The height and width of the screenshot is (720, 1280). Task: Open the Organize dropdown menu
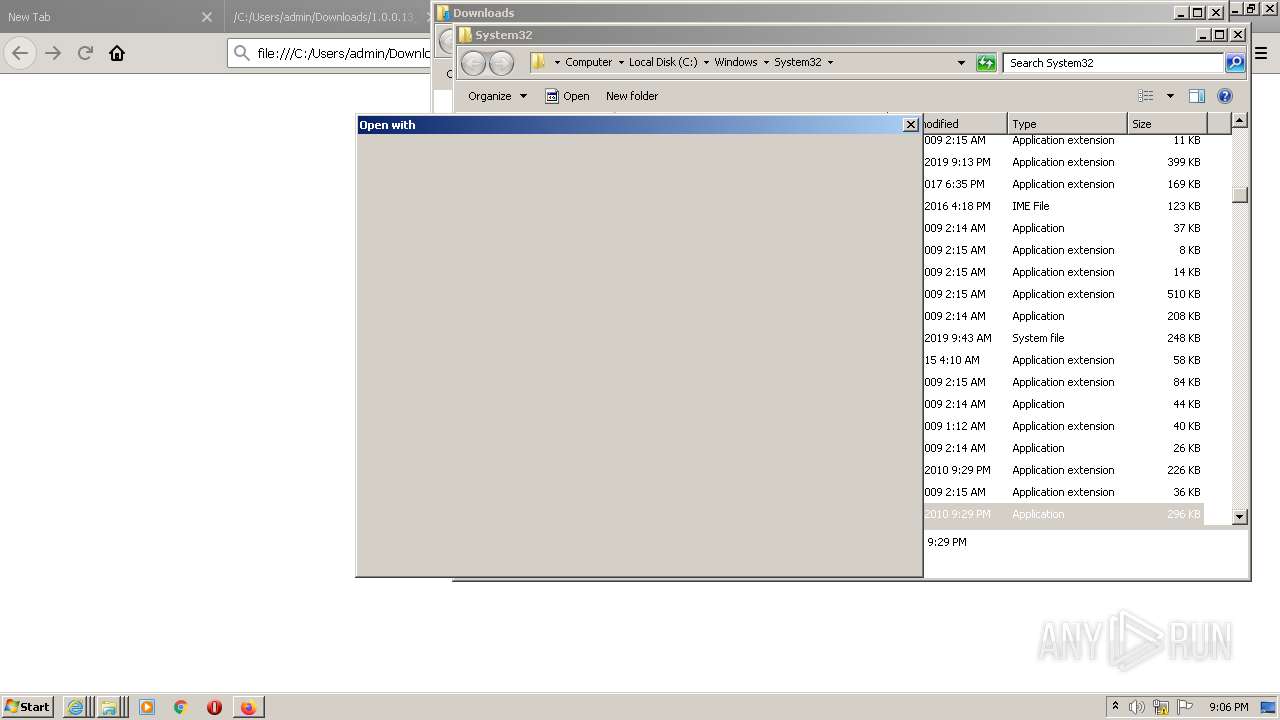[x=497, y=96]
